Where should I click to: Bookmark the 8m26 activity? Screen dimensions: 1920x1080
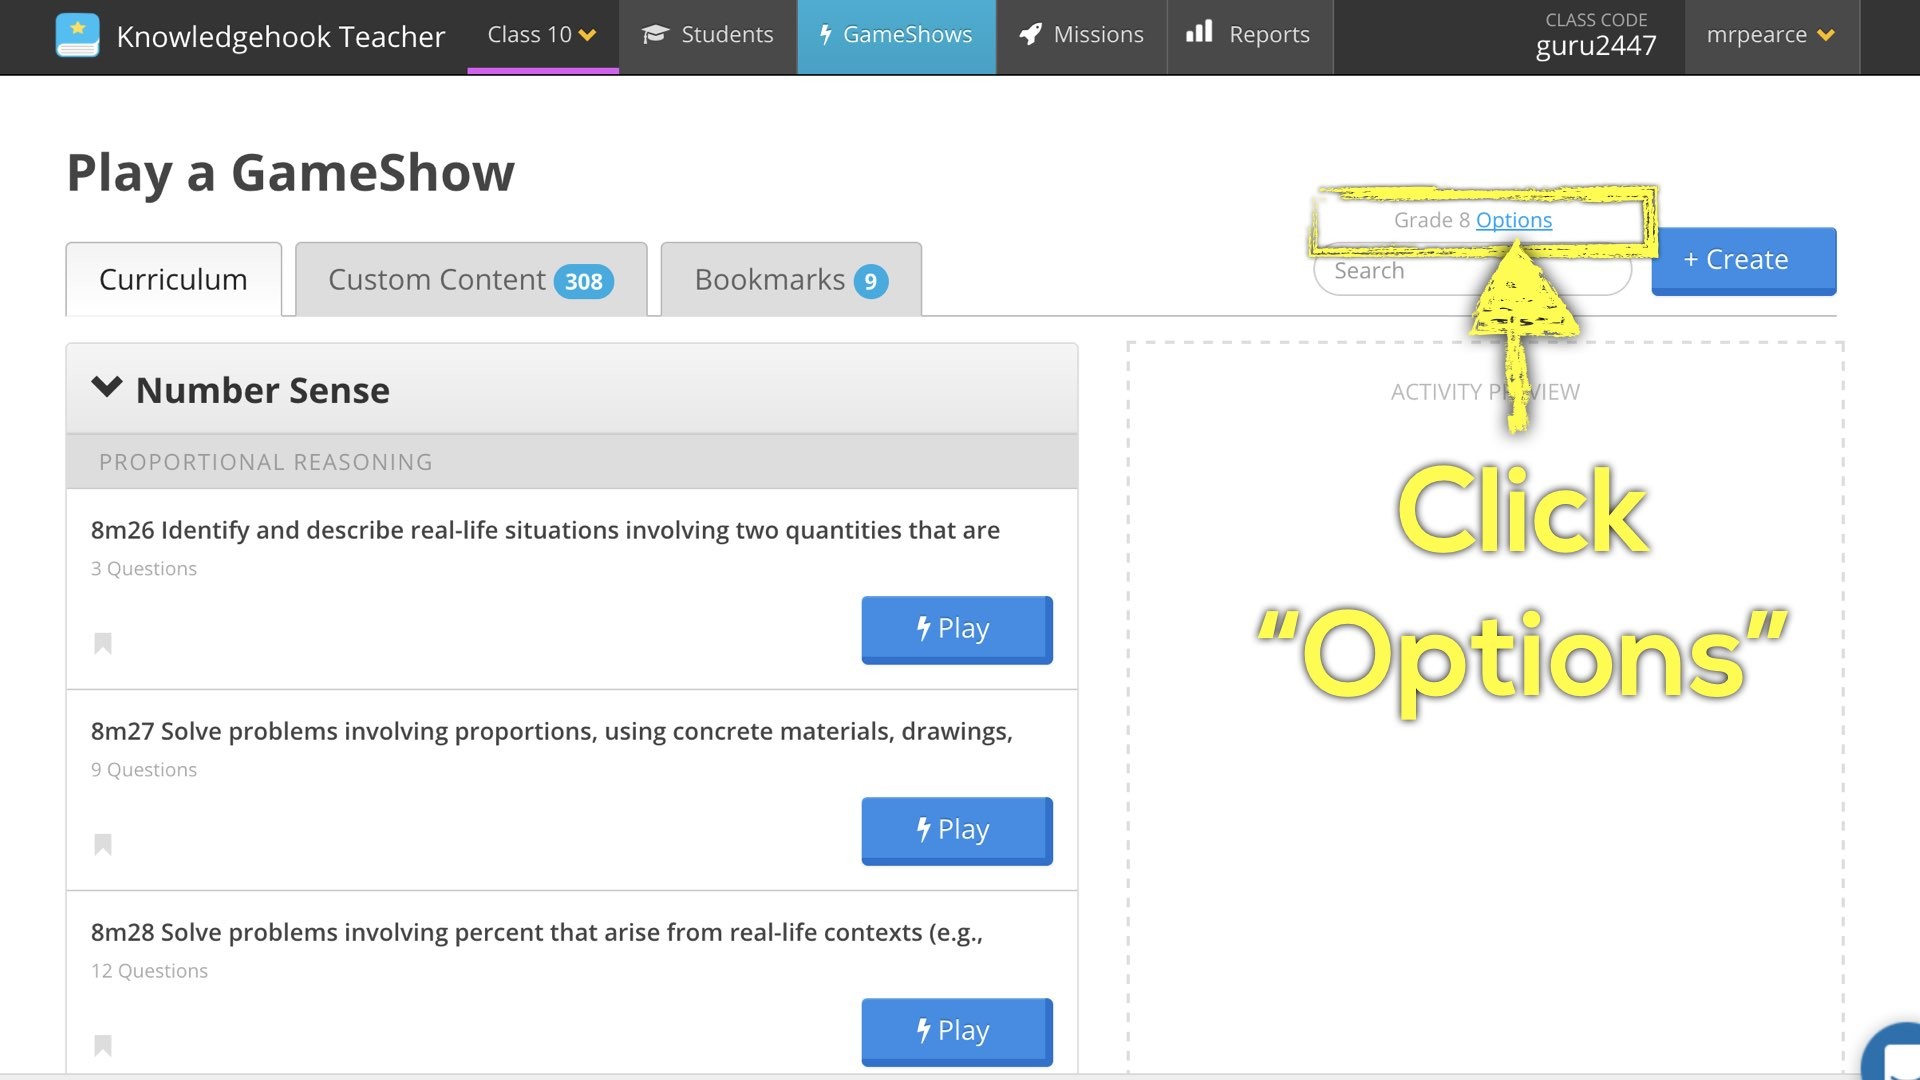coord(101,644)
